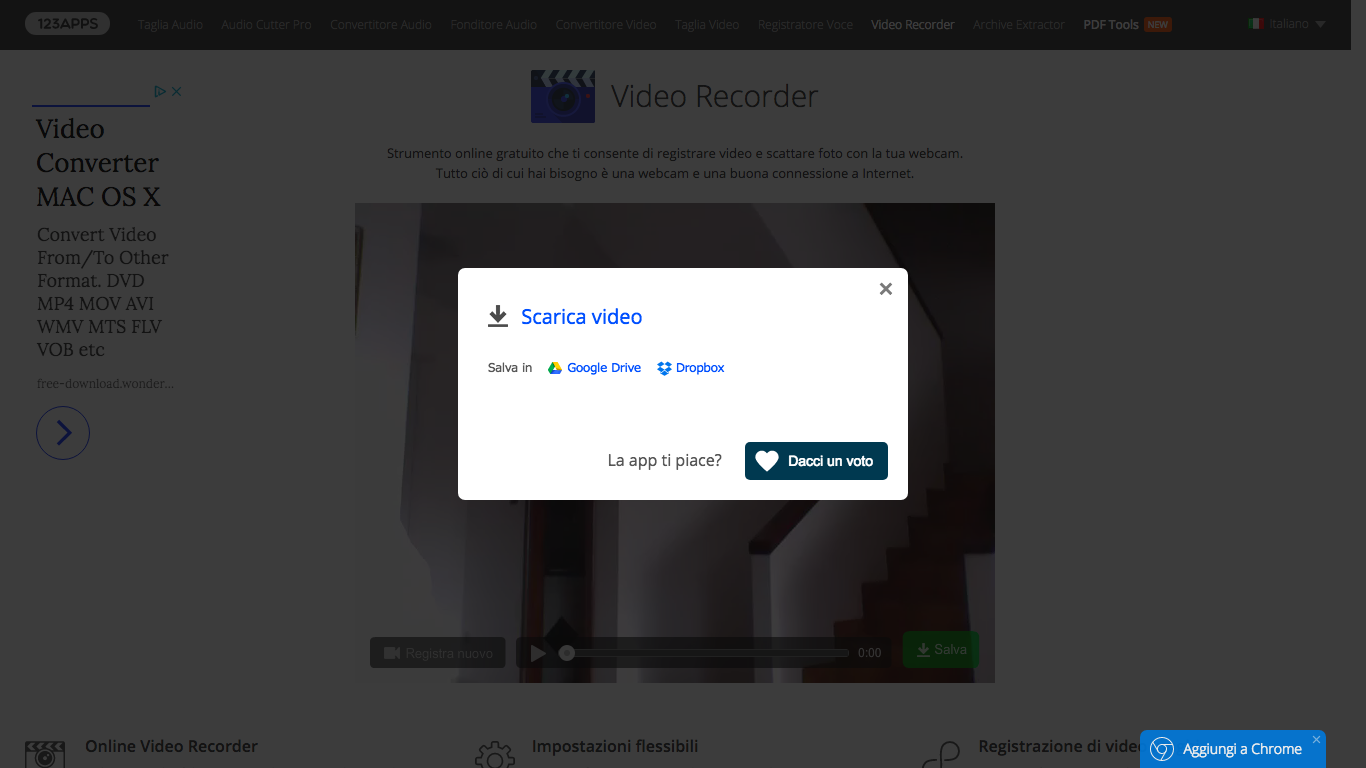Open Archive Extractor
Viewport: 1366px width, 768px height.
point(1019,24)
